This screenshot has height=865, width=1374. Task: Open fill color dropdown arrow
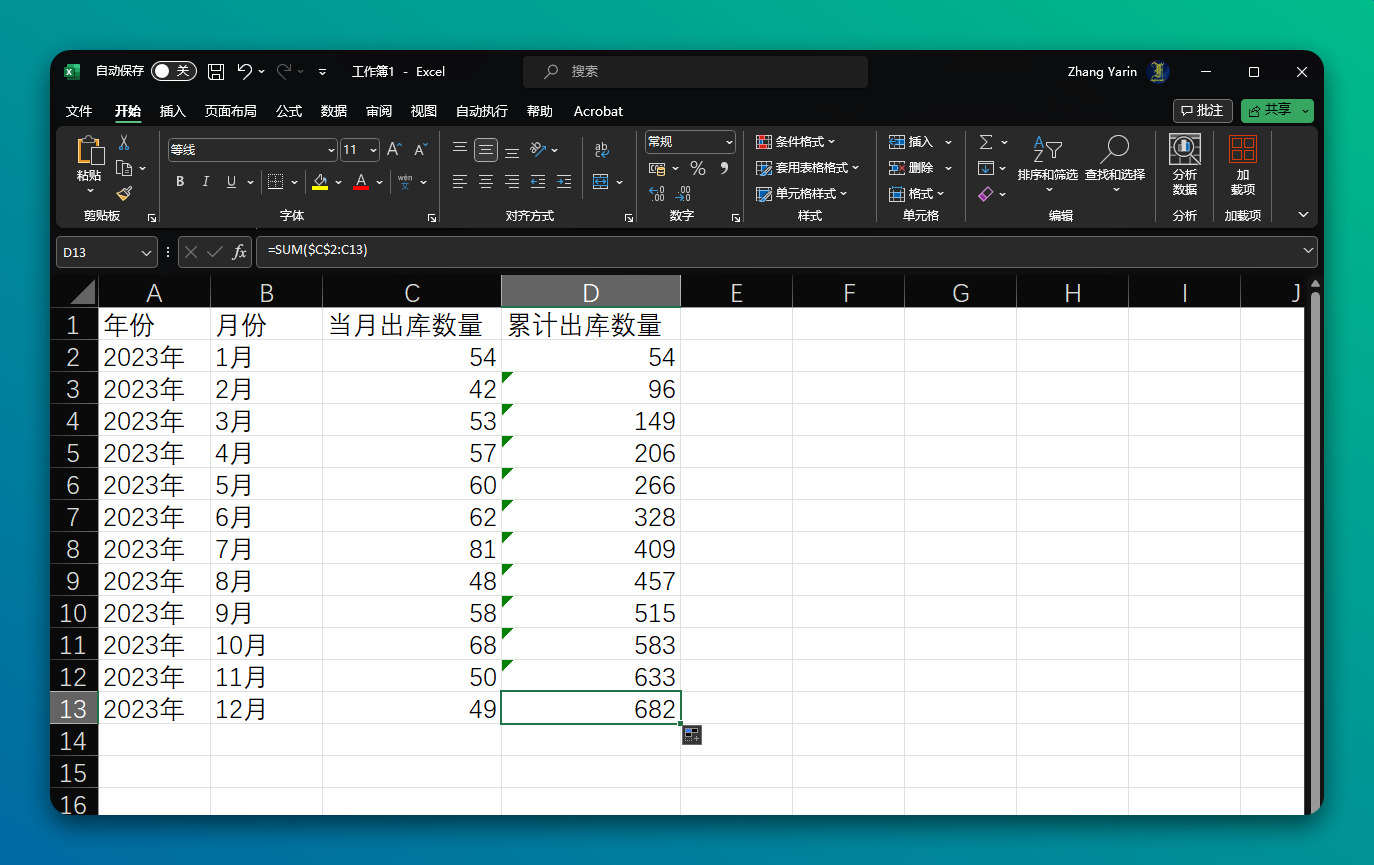pyautogui.click(x=338, y=182)
